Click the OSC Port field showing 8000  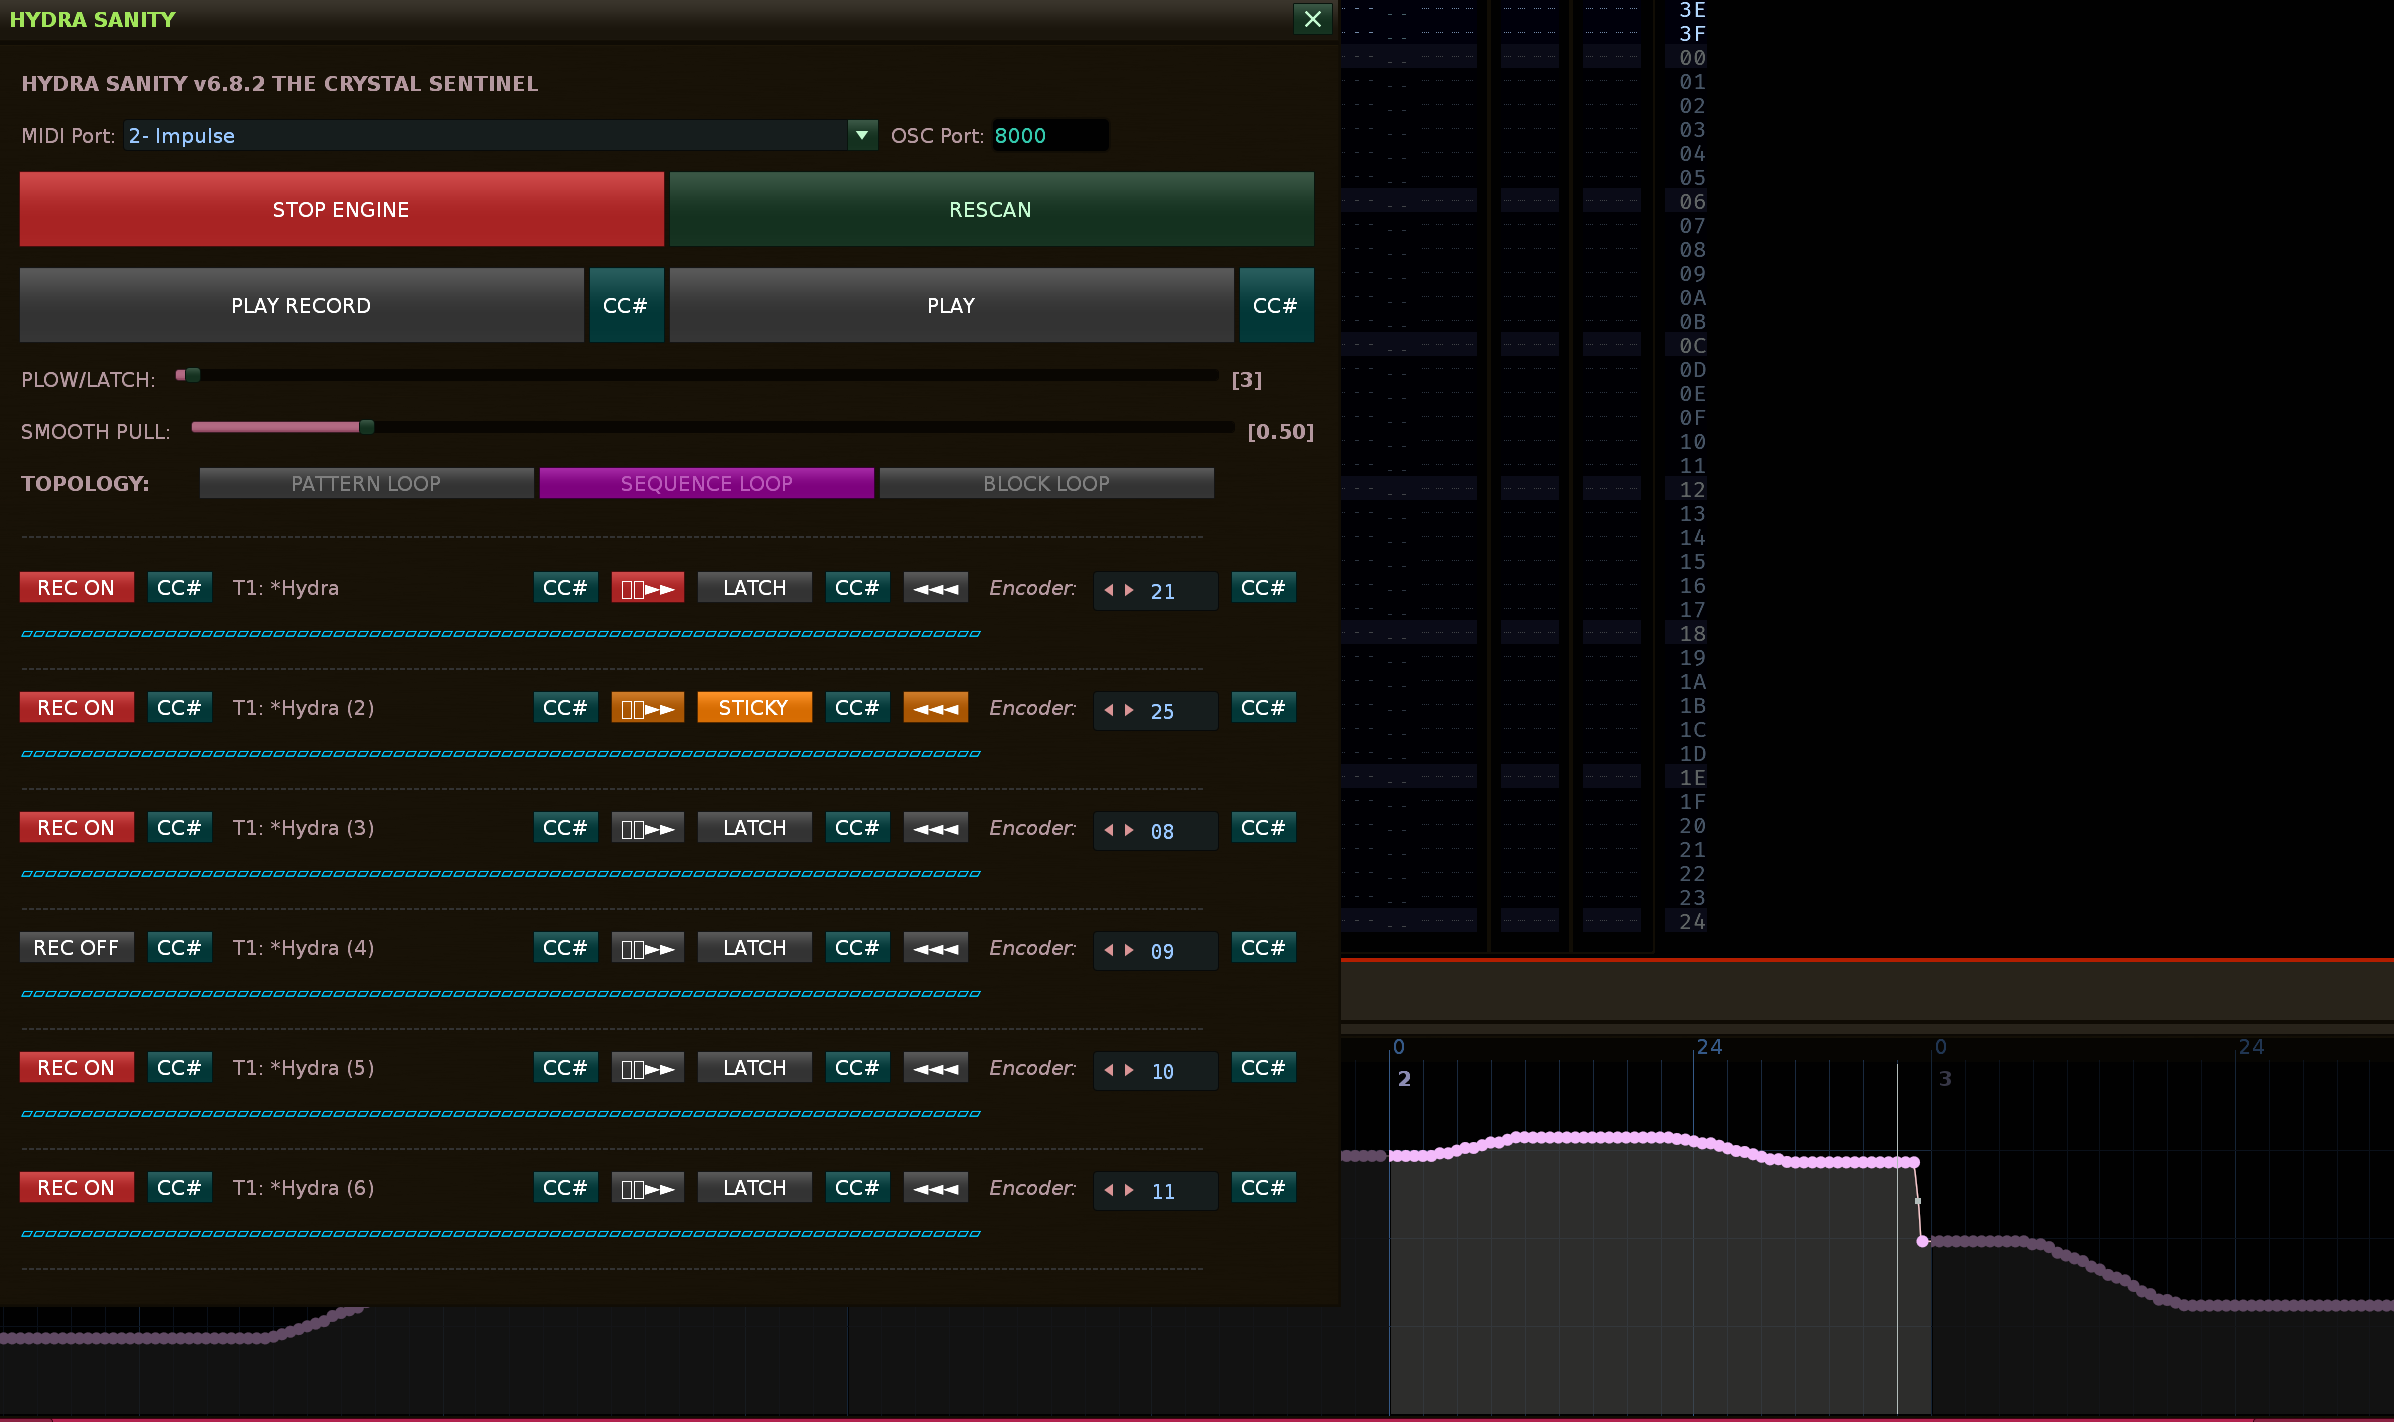[1048, 136]
